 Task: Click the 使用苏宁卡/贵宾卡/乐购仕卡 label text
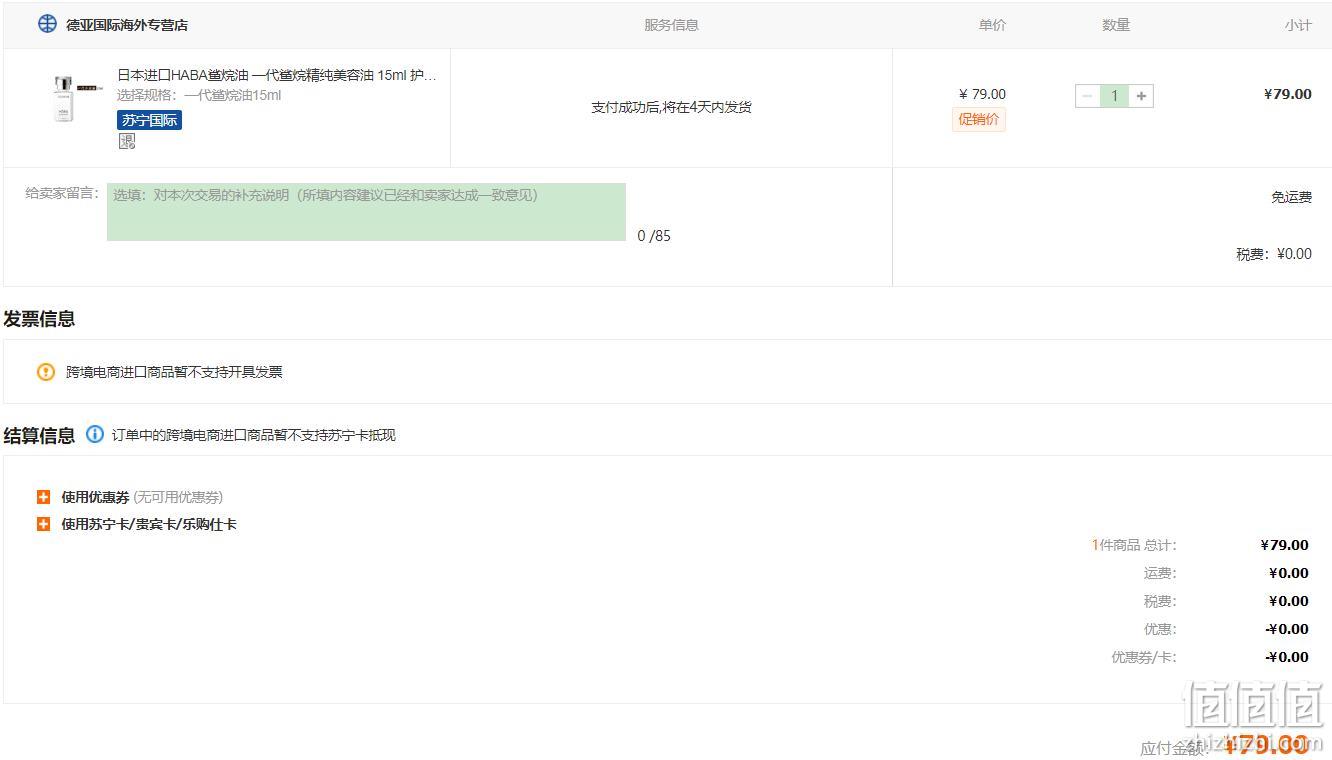[x=149, y=524]
